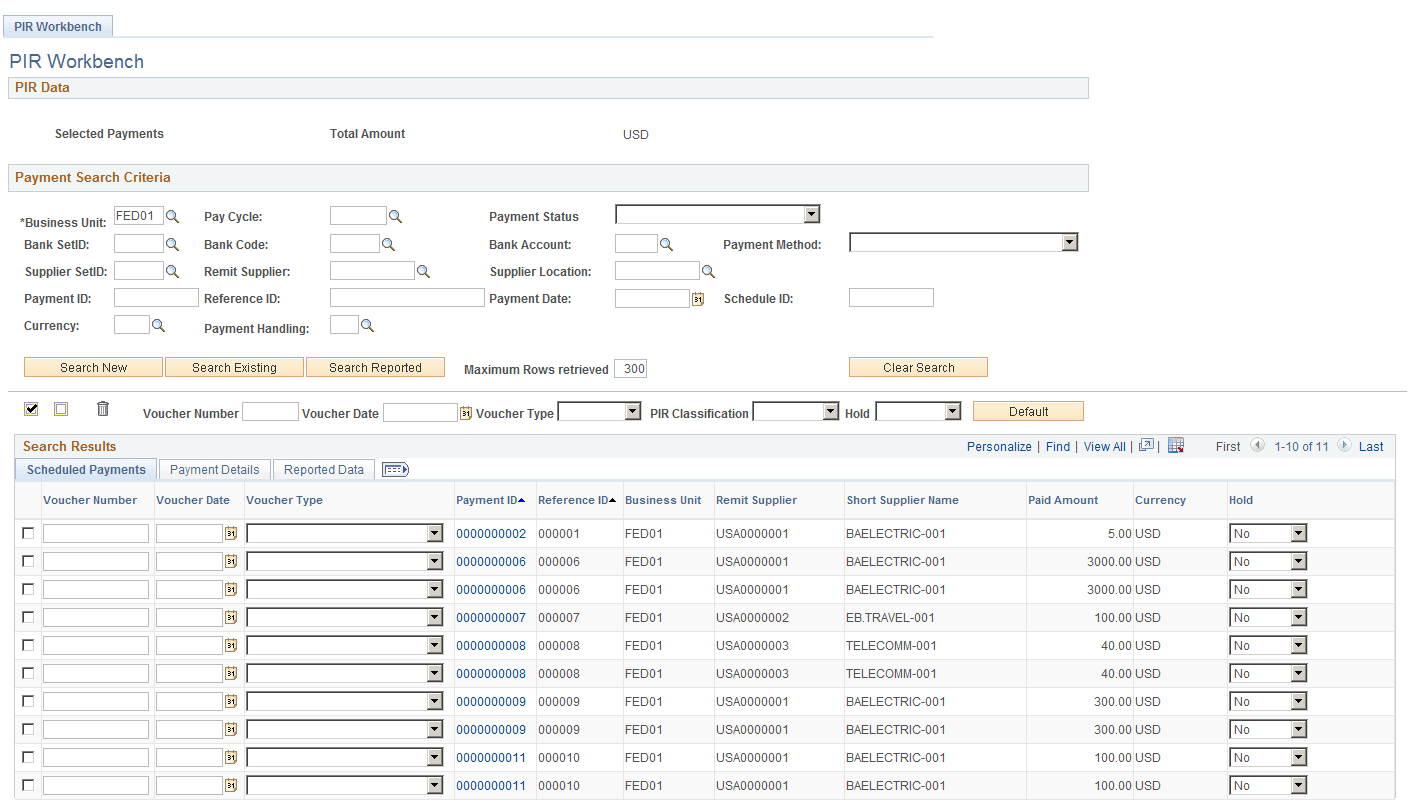Open the Payment Method dropdown
This screenshot has height=811, width=1416.
point(1068,241)
